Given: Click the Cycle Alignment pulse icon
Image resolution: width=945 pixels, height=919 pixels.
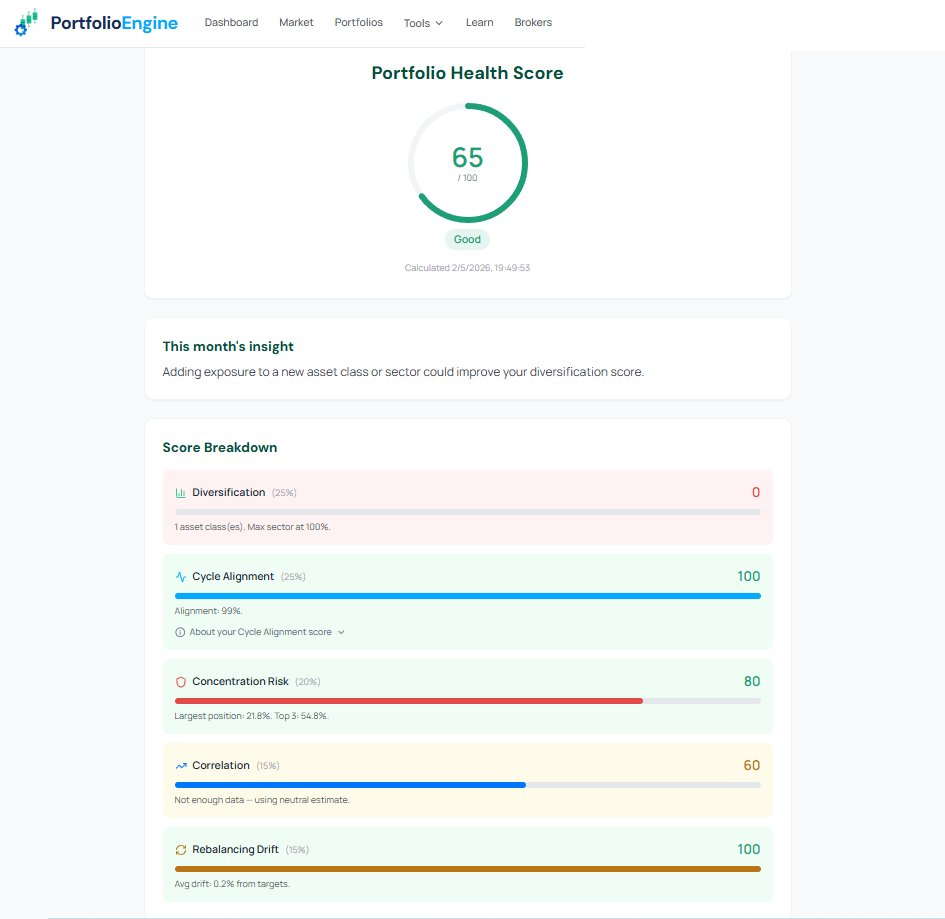Looking at the screenshot, I should (x=180, y=577).
